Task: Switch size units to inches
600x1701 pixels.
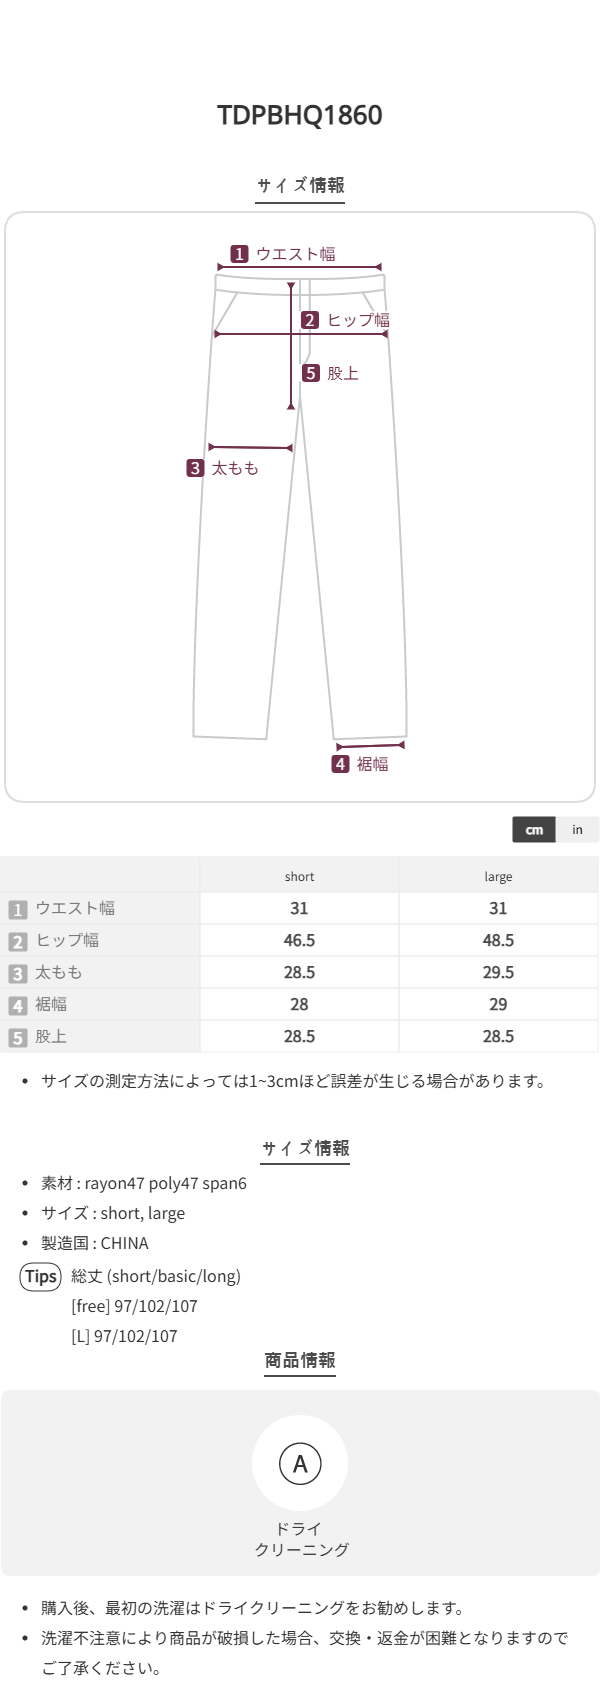Action: coord(577,830)
